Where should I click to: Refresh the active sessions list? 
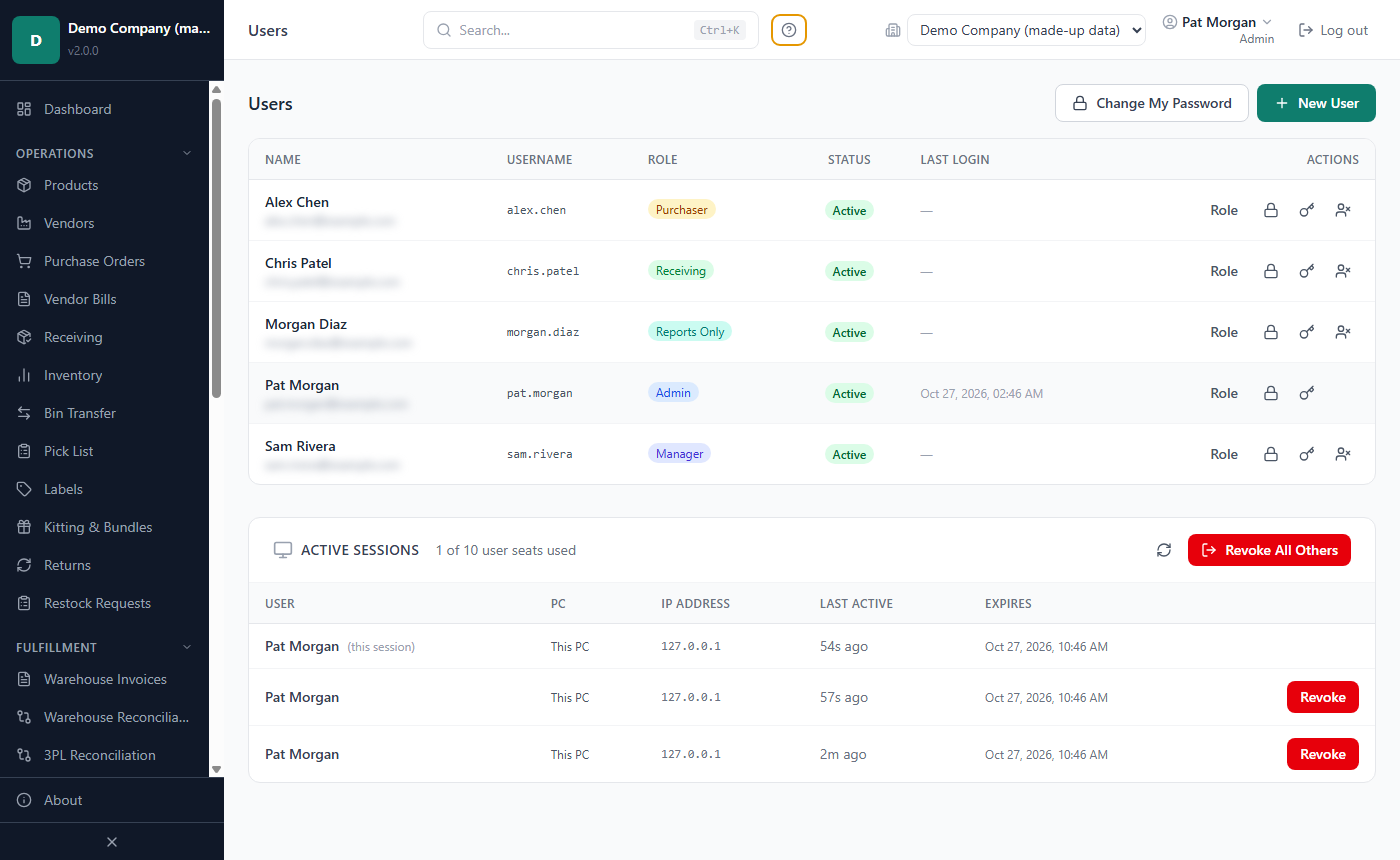pos(1164,550)
